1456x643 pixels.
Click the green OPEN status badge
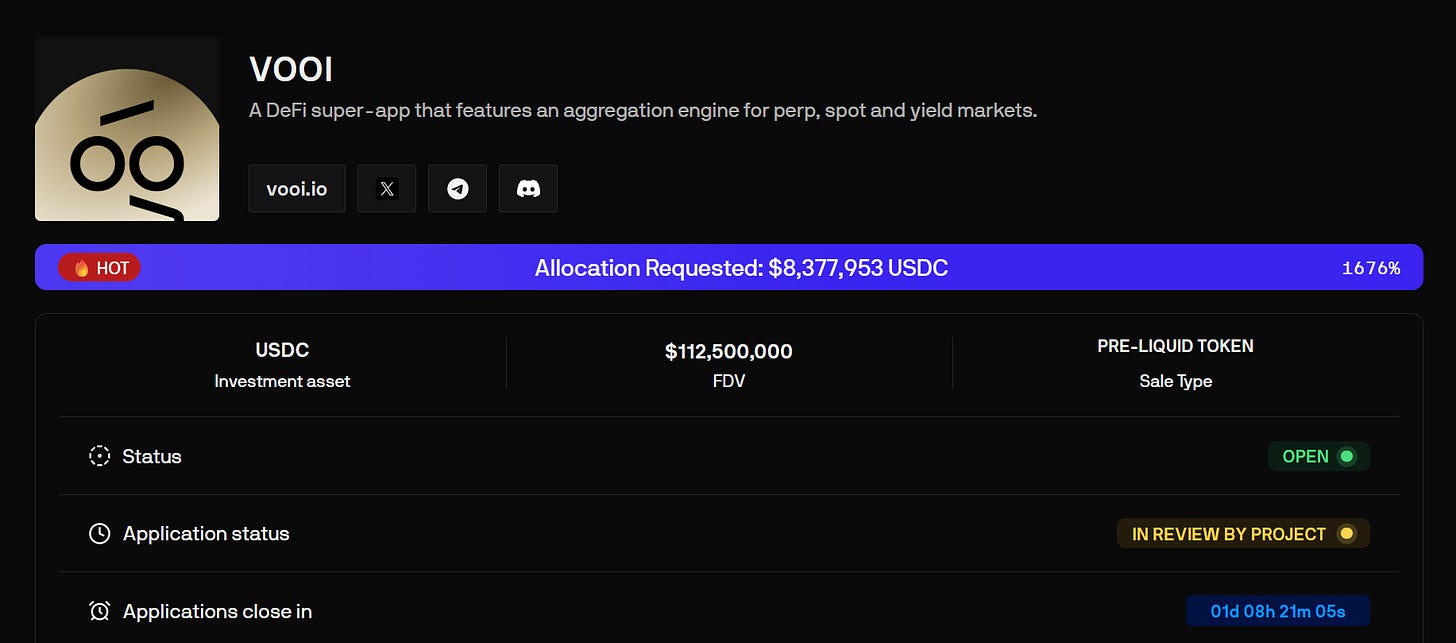point(1318,456)
